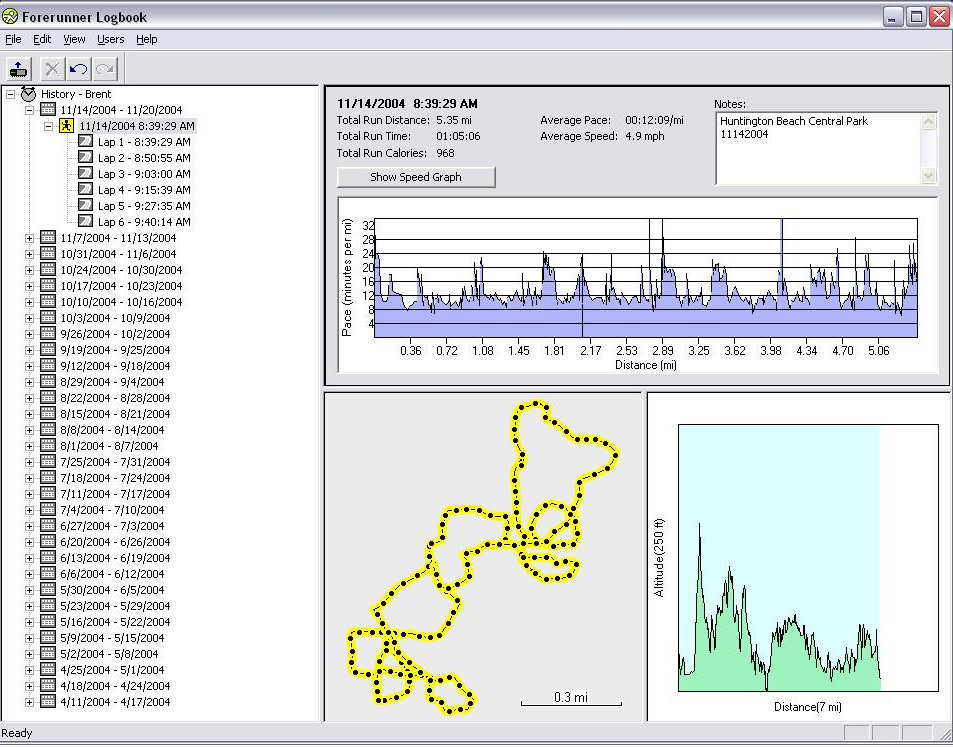Click the Redo arrow toolbar icon
953x747 pixels.
[x=105, y=69]
